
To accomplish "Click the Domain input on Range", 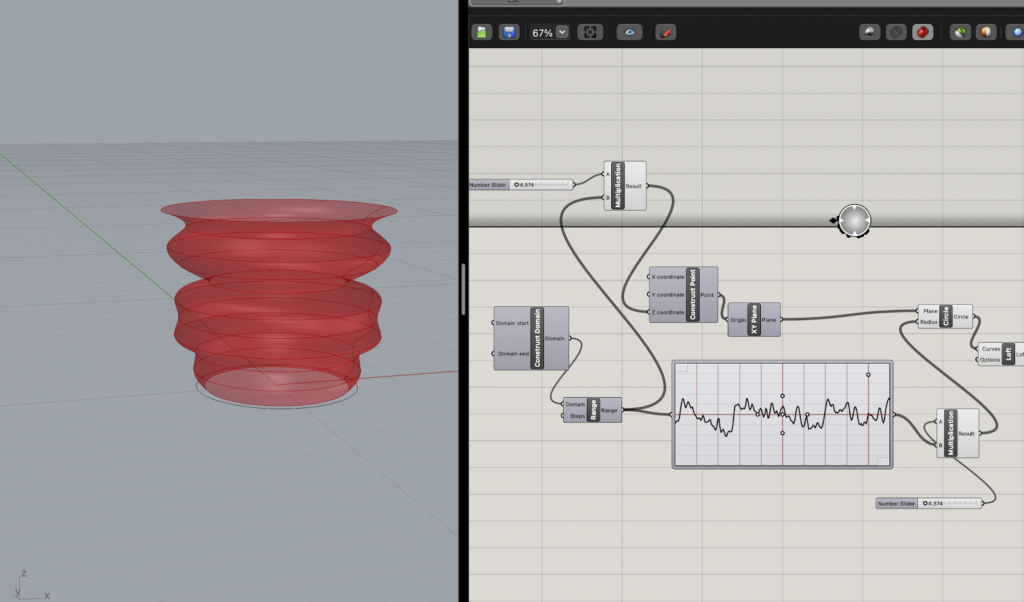I will click(575, 404).
